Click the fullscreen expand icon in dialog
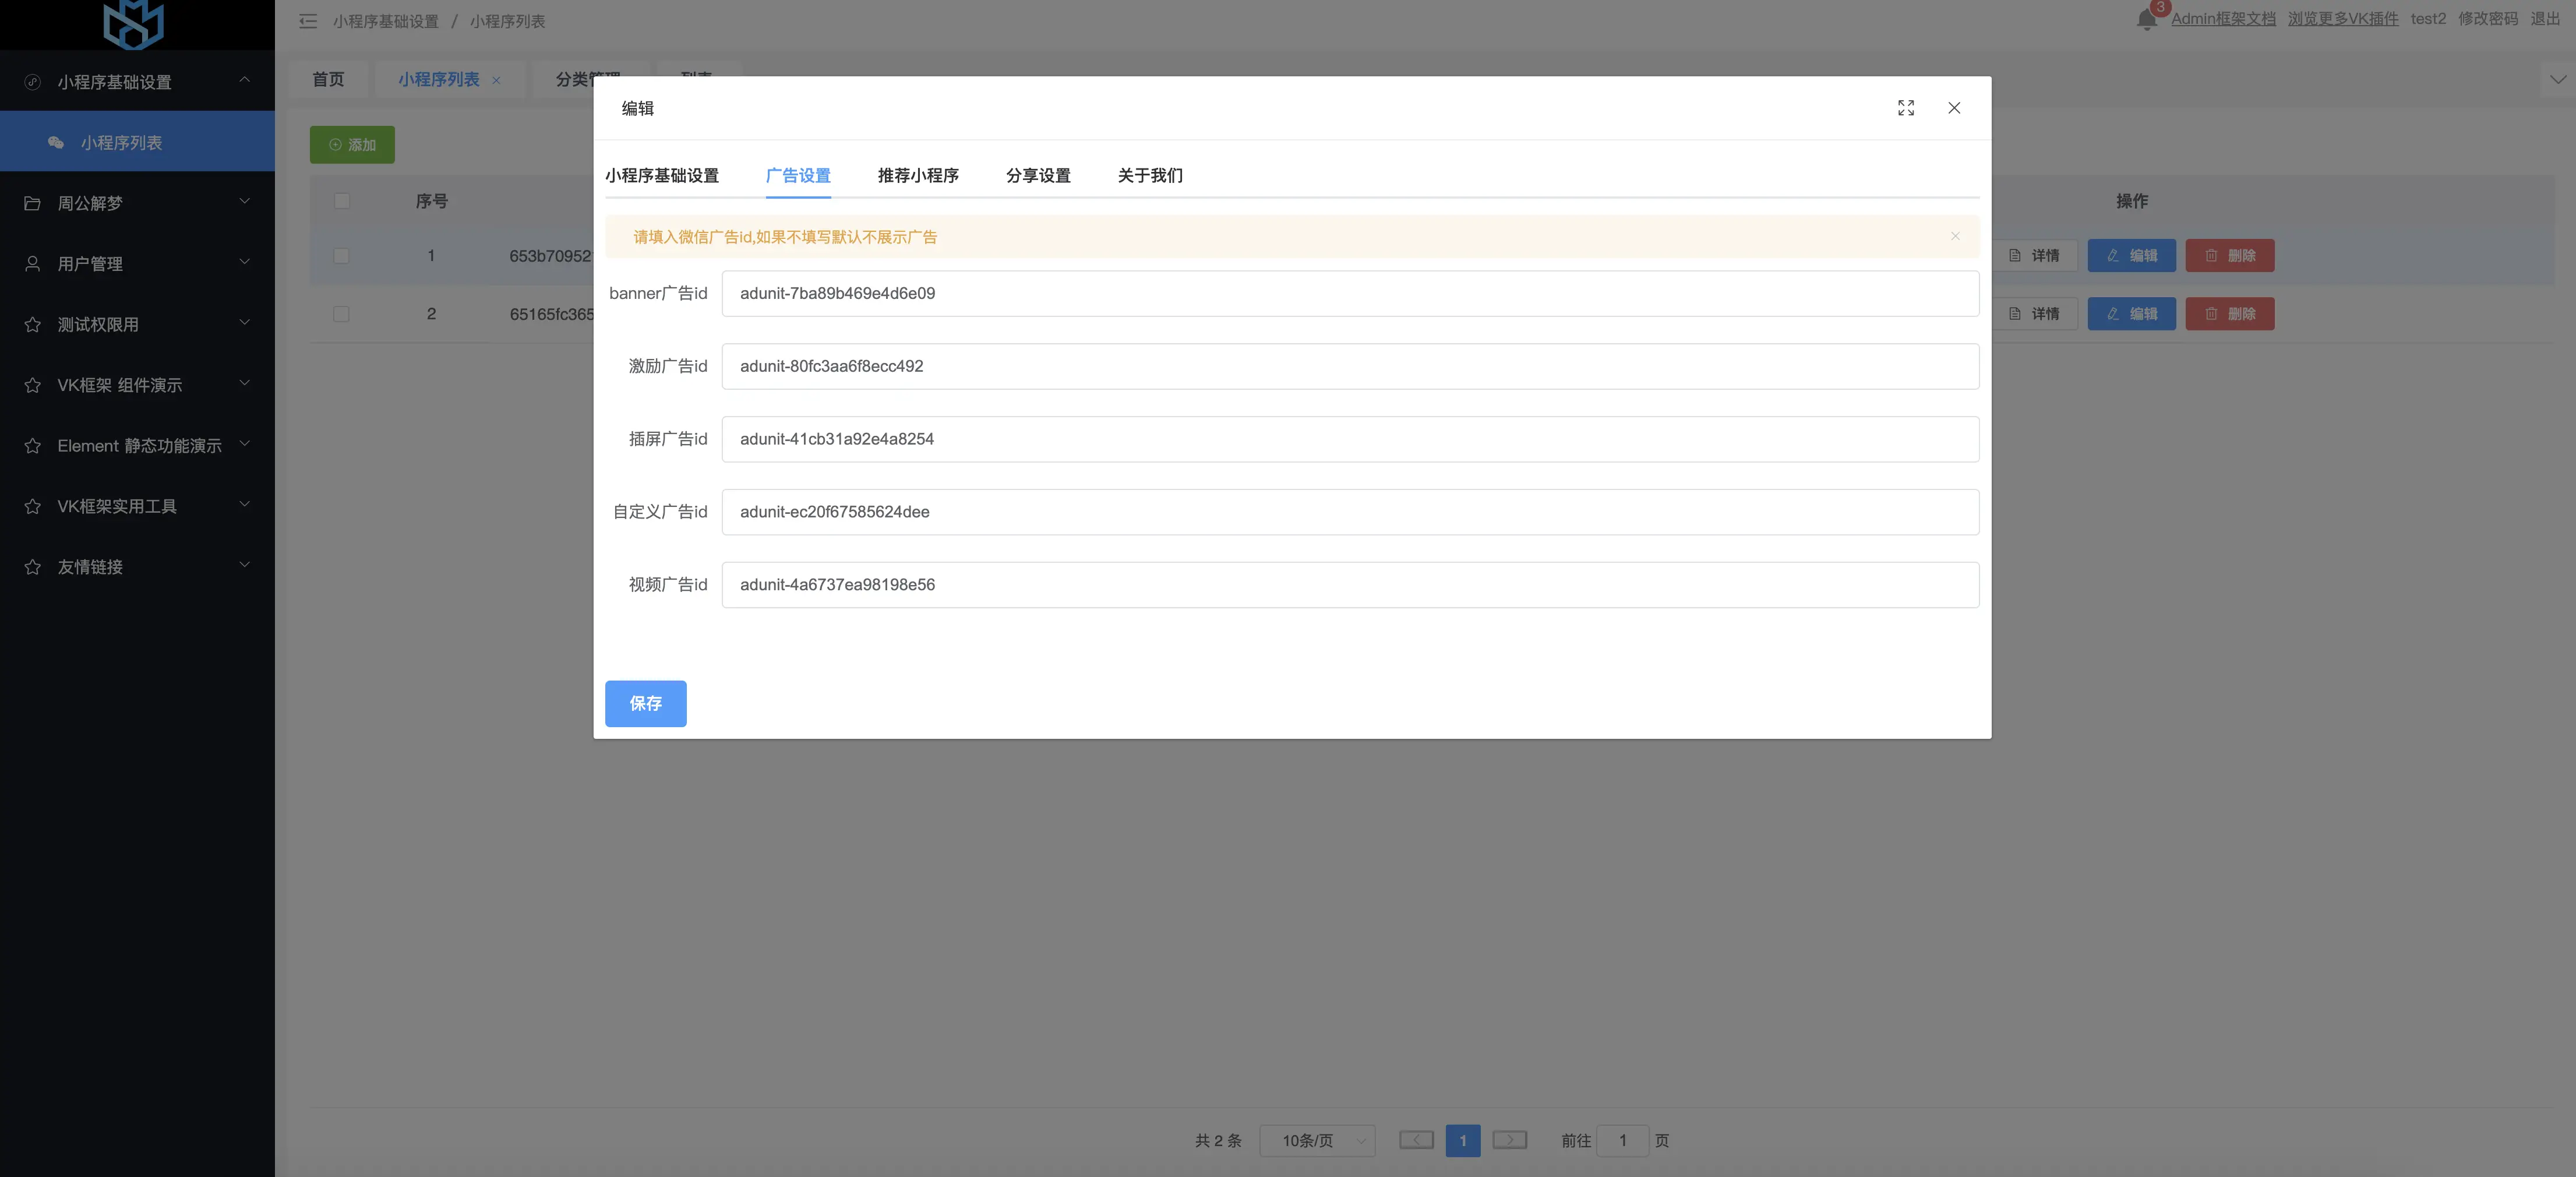2576x1177 pixels. 1906,108
